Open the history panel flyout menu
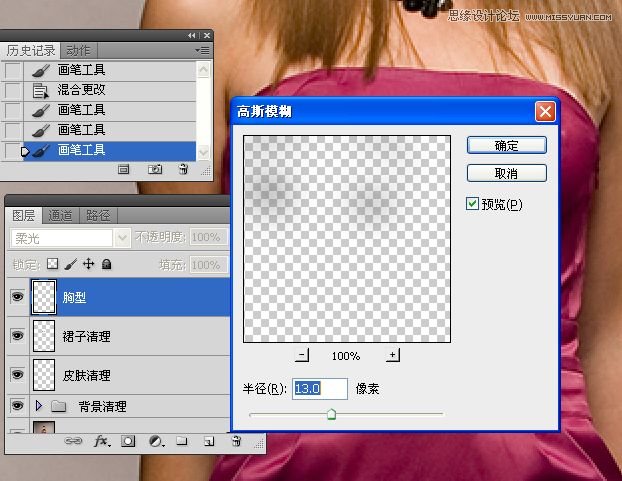 coord(203,50)
